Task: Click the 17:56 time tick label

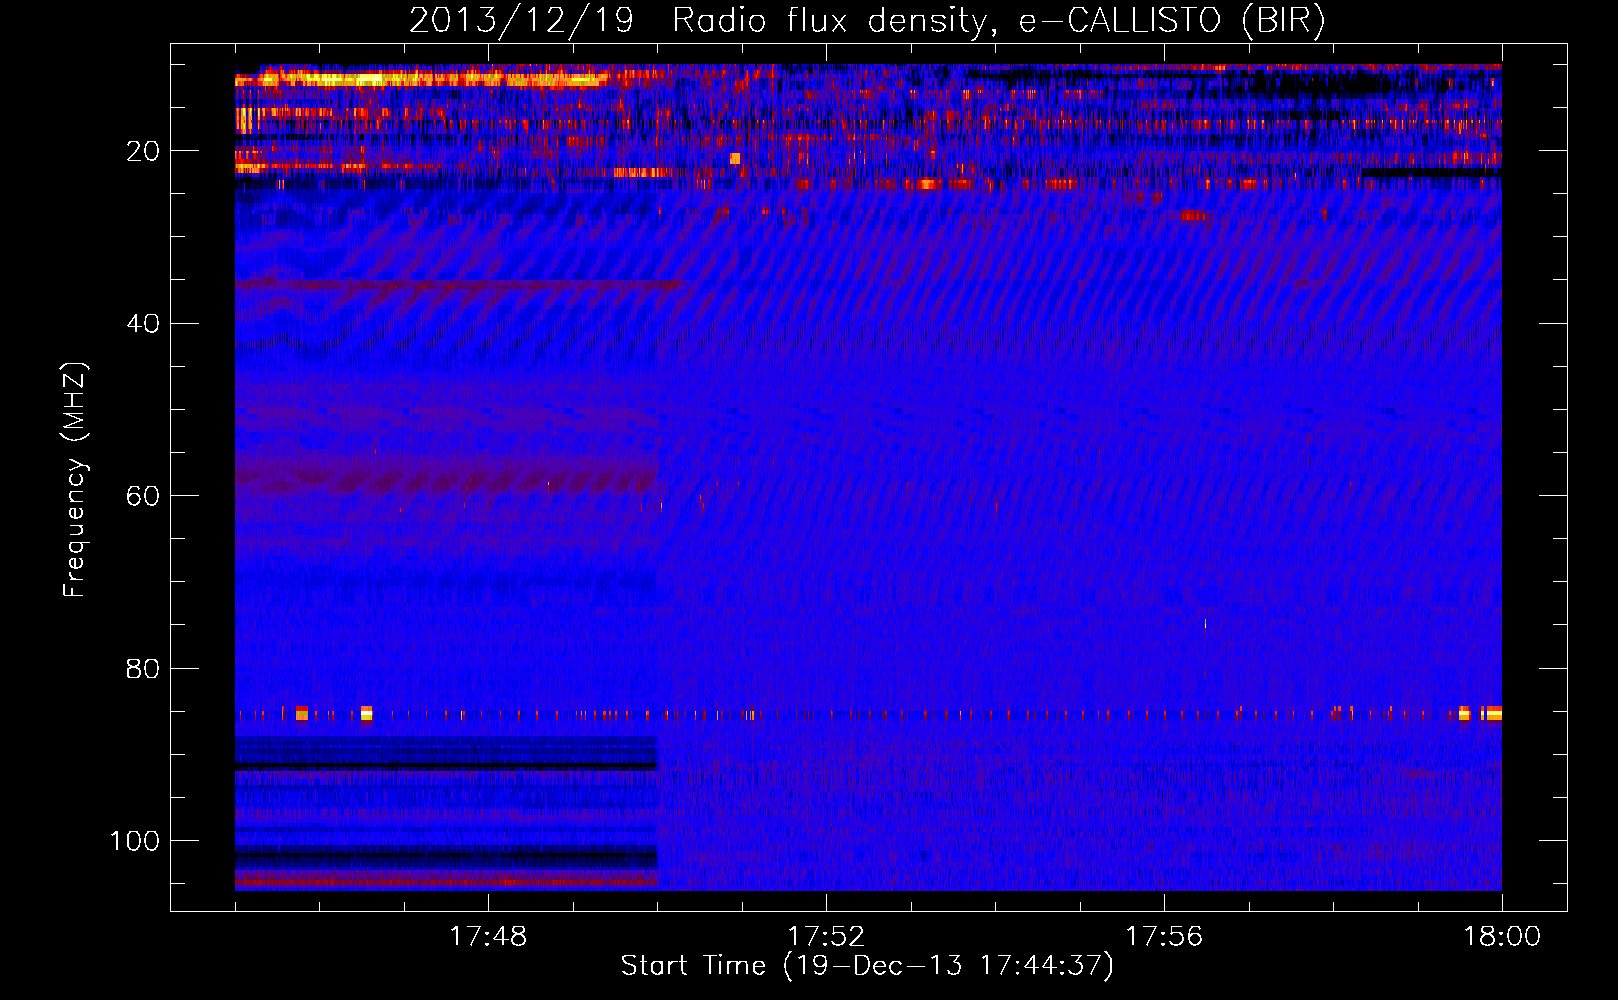Action: (x=1164, y=937)
